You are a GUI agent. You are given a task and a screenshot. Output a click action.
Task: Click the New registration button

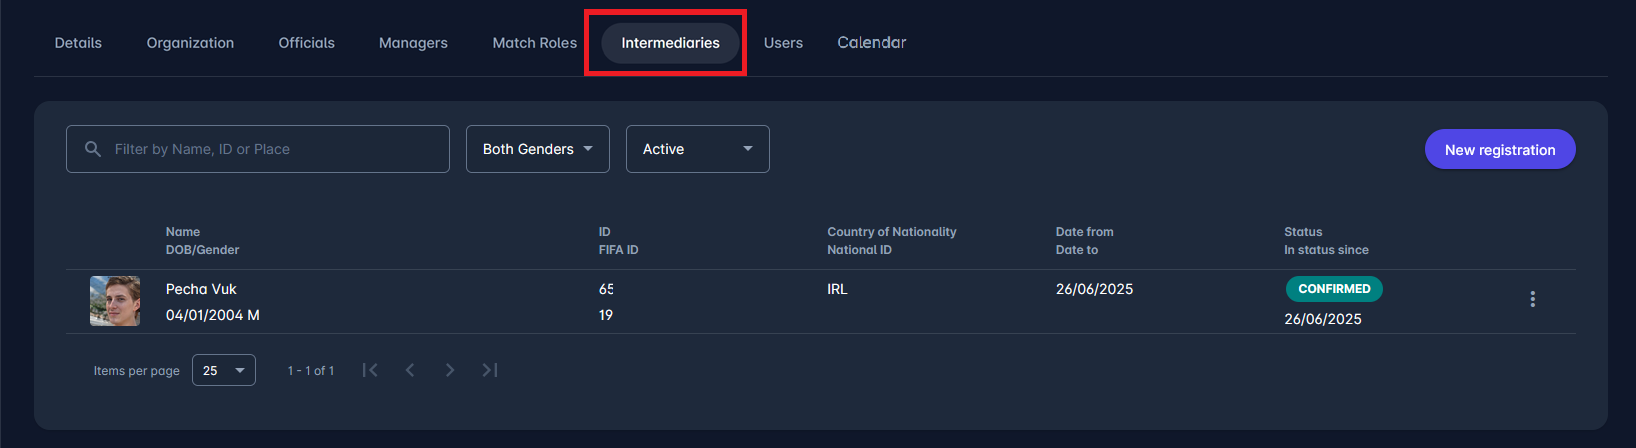click(1499, 149)
